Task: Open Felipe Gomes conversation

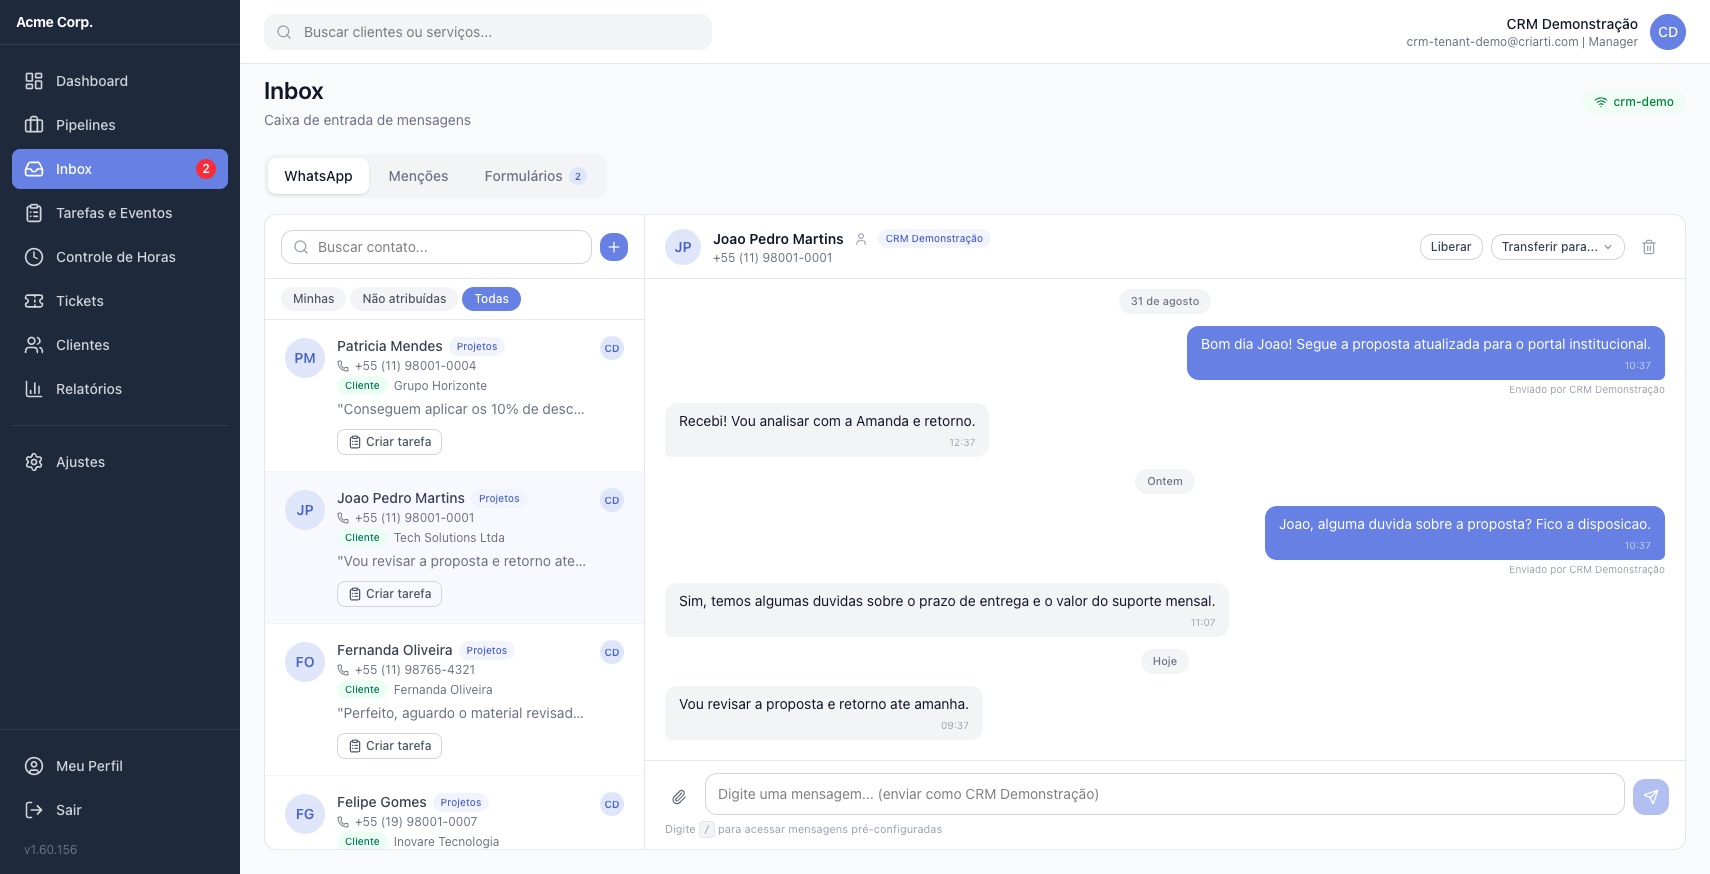Action: (454, 813)
